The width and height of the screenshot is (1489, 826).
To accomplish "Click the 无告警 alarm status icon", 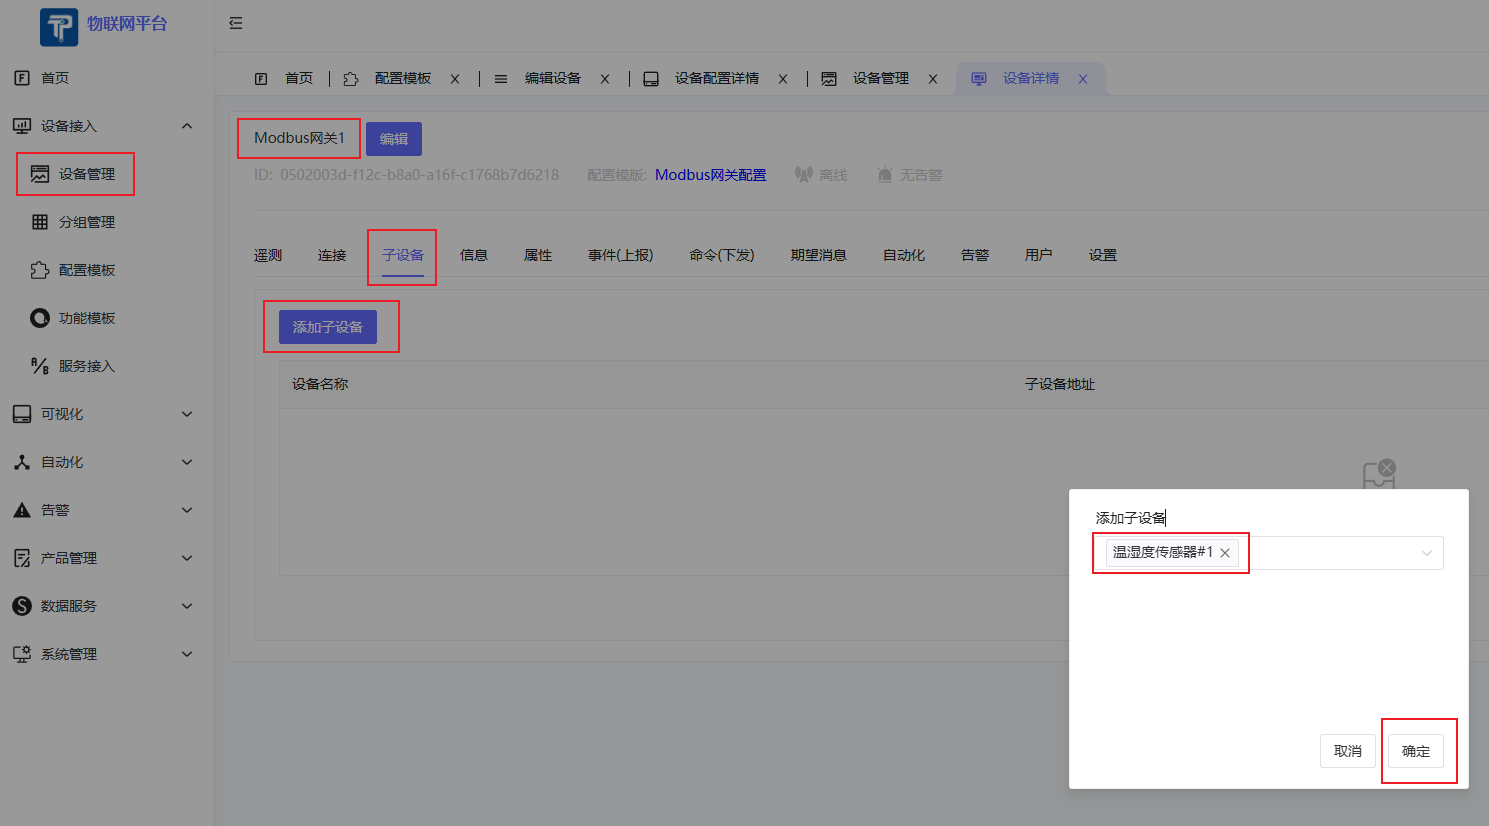I will 884,173.
